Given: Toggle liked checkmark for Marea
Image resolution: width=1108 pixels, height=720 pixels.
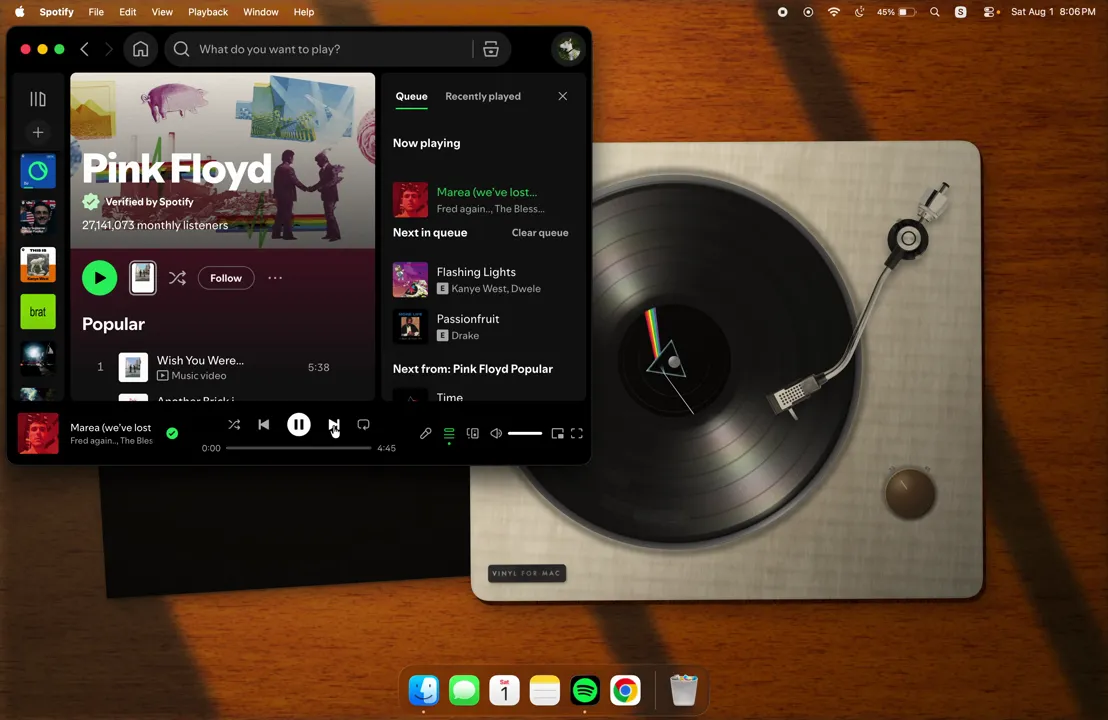Looking at the screenshot, I should coord(172,433).
